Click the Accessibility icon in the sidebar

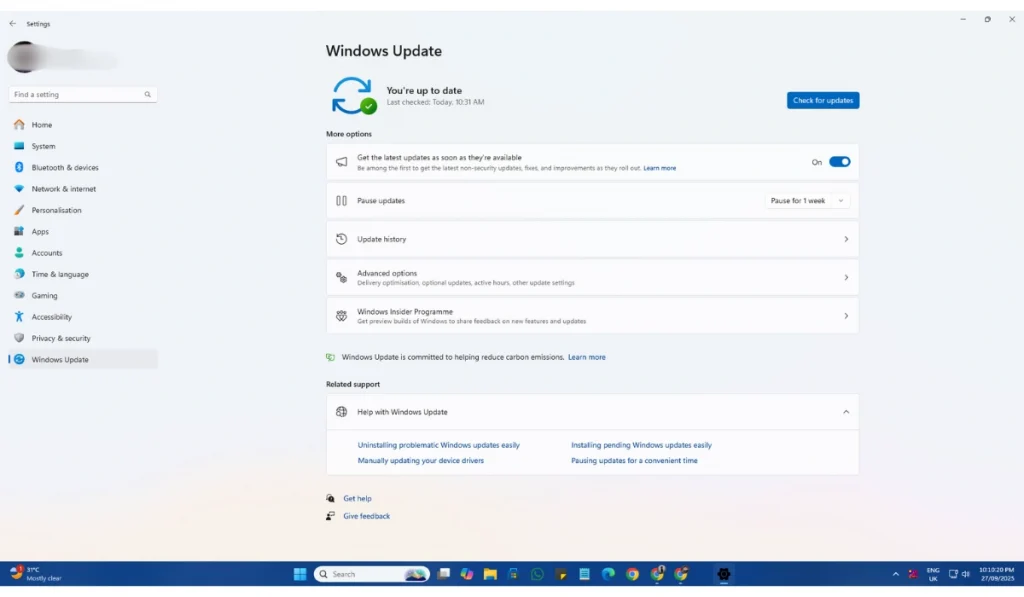[21, 316]
